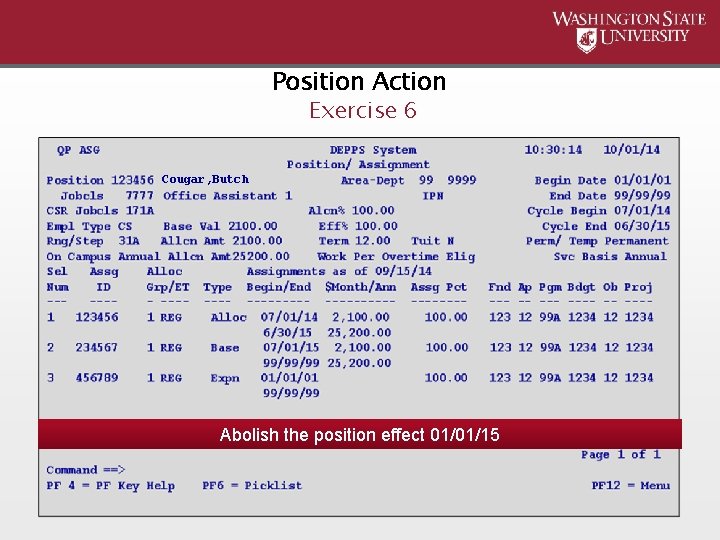
Task: Click the 'Base' type in row 2
Action: [225, 348]
